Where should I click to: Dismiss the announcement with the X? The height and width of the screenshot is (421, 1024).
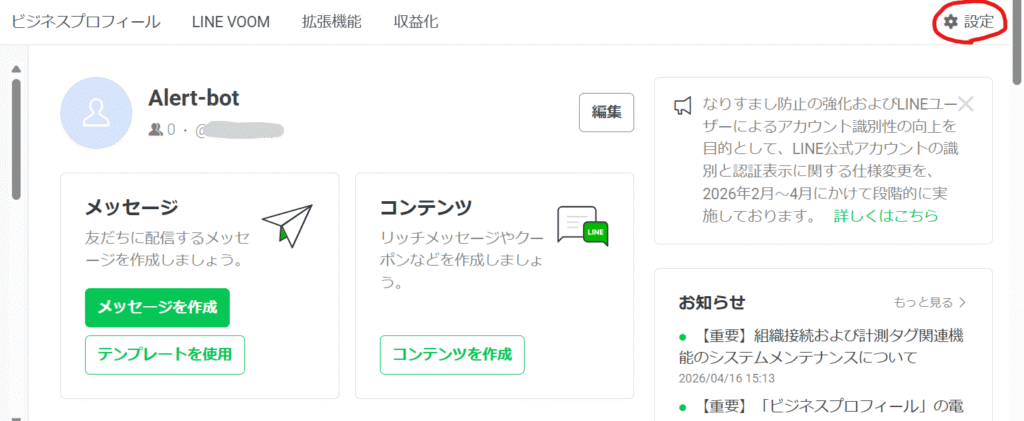coord(965,104)
